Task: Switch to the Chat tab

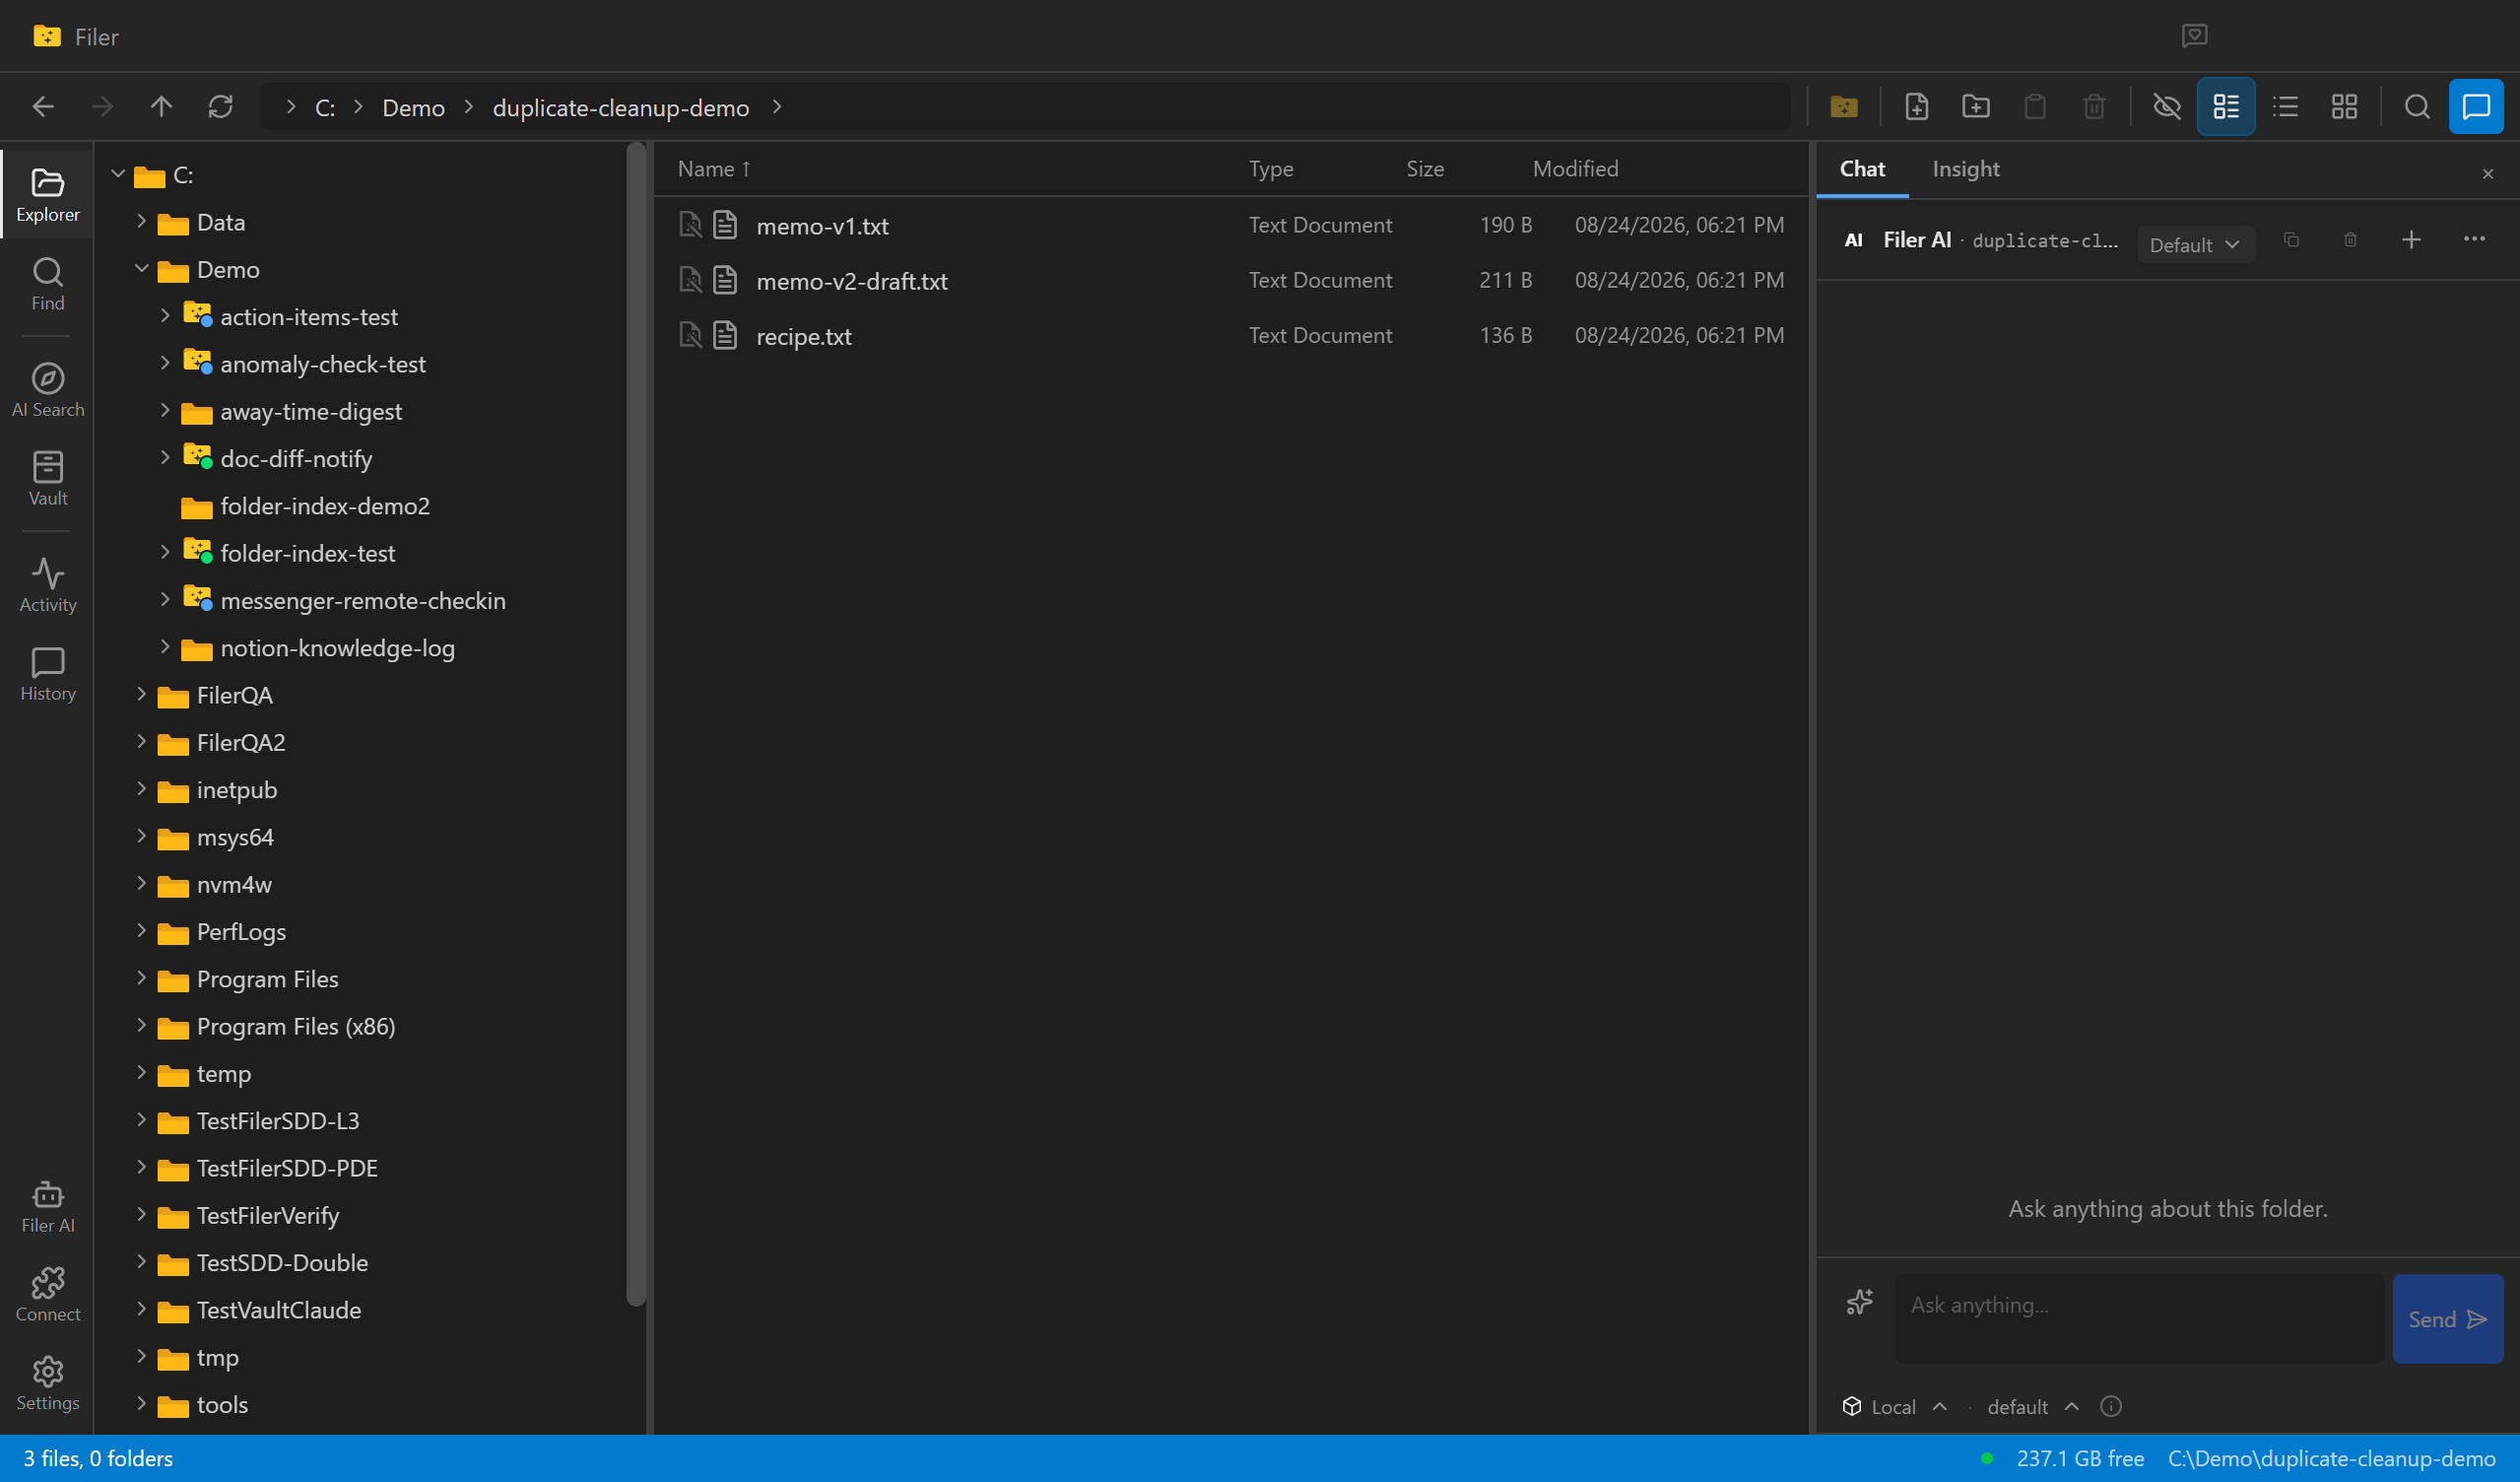Action: click(1862, 169)
